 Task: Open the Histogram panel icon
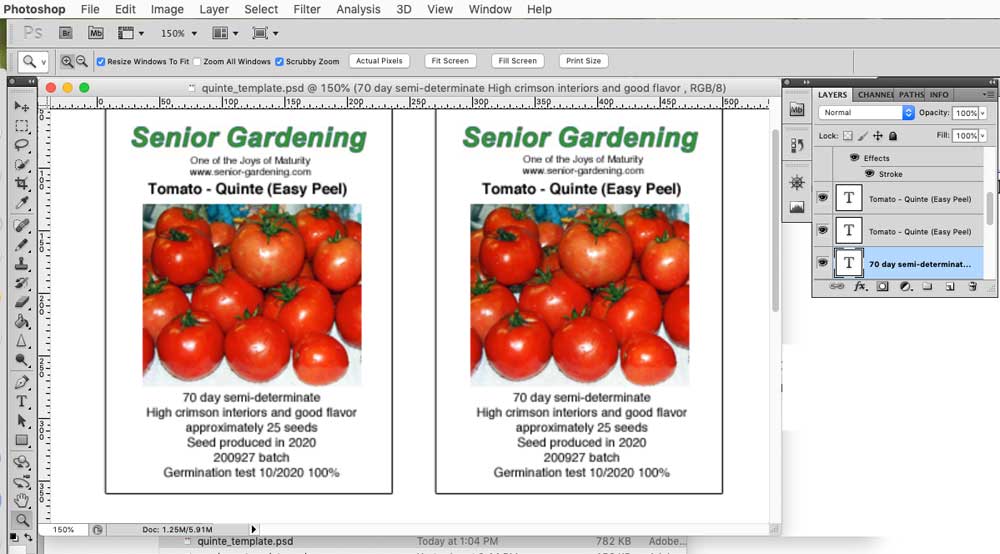pos(797,207)
